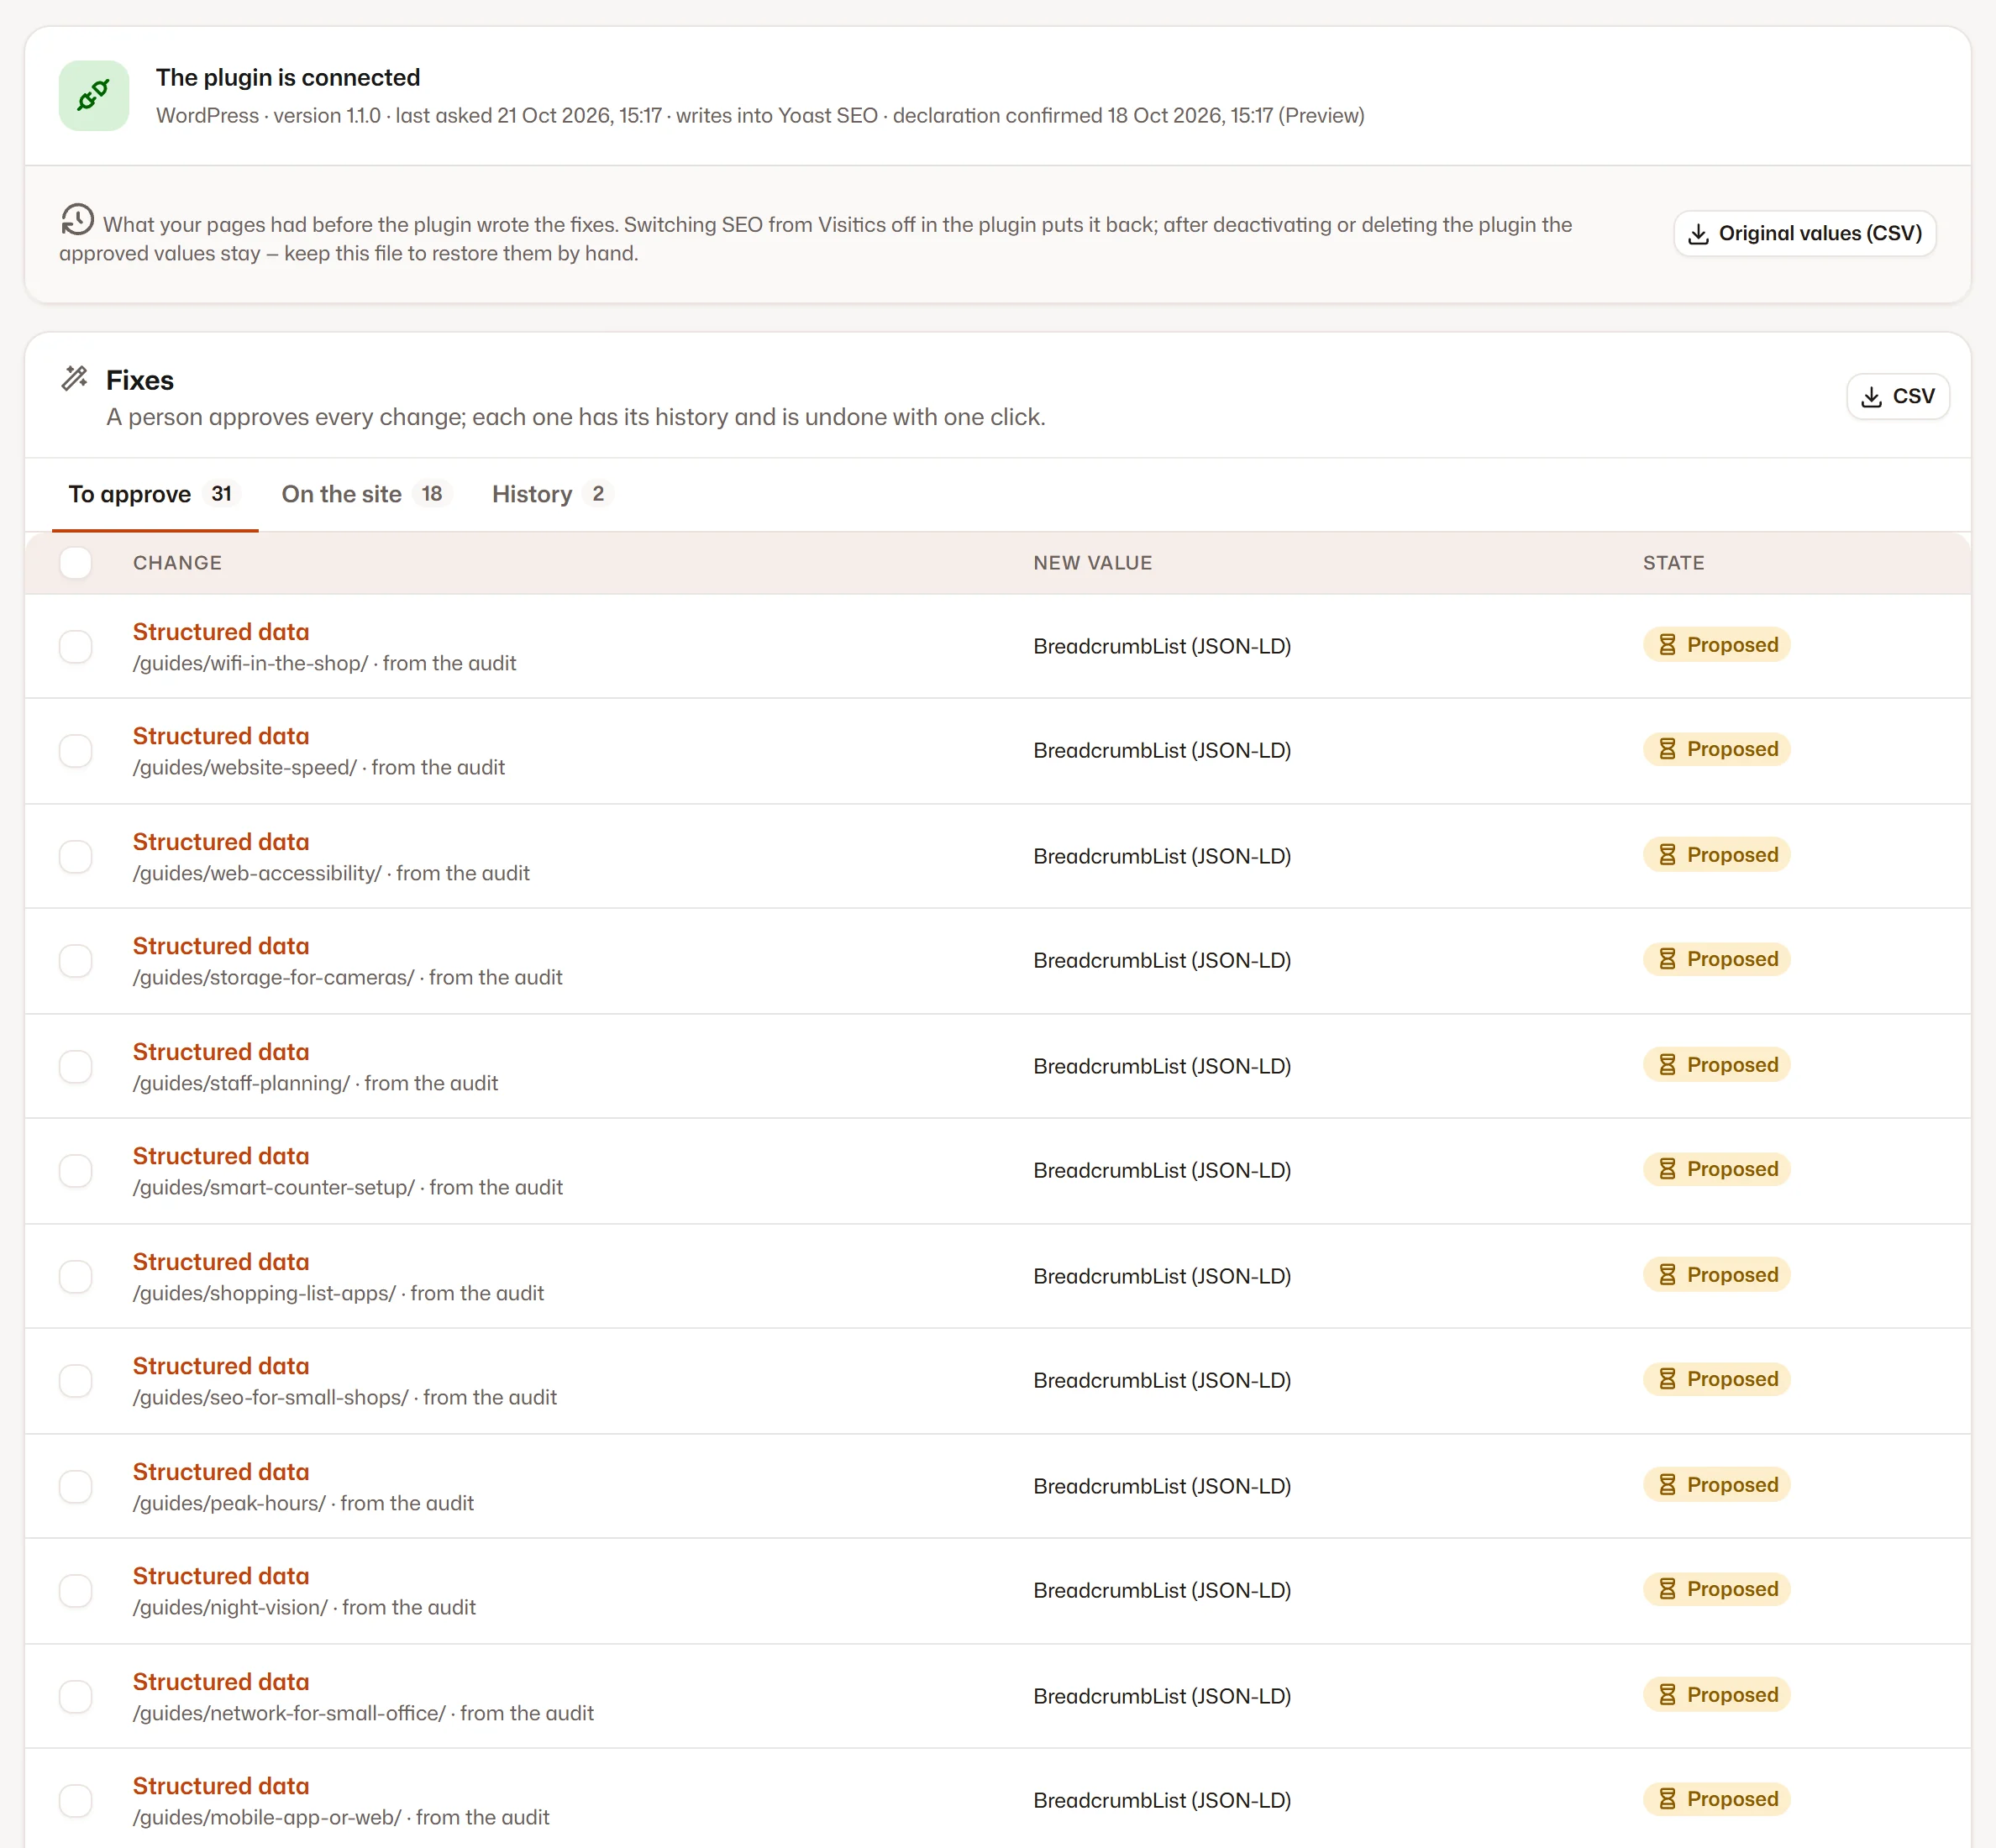Switch to the On the site tab

(x=366, y=494)
